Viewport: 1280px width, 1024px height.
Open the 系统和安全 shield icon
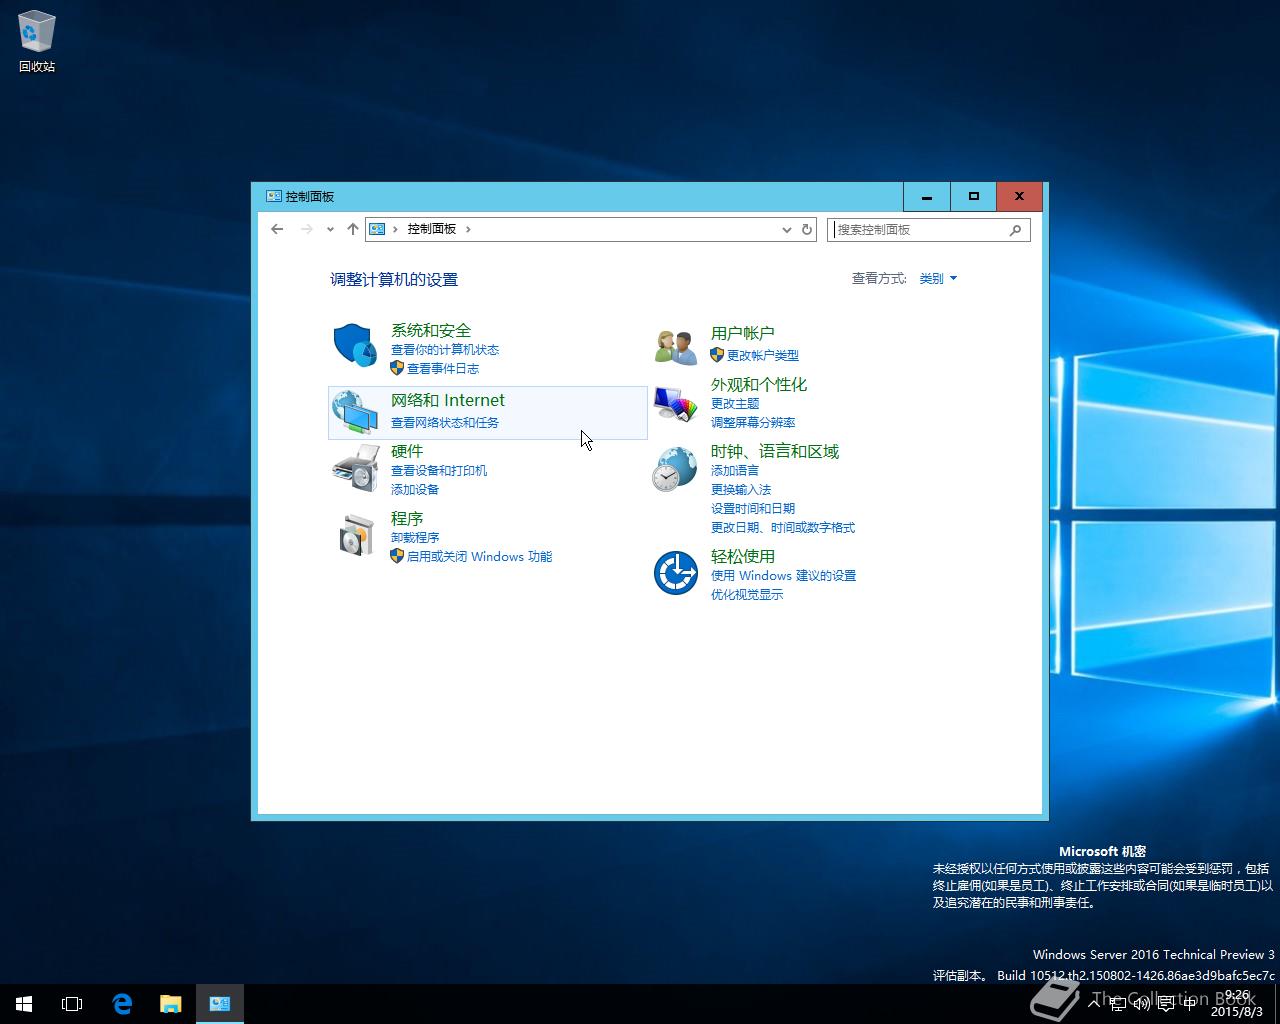tap(354, 345)
